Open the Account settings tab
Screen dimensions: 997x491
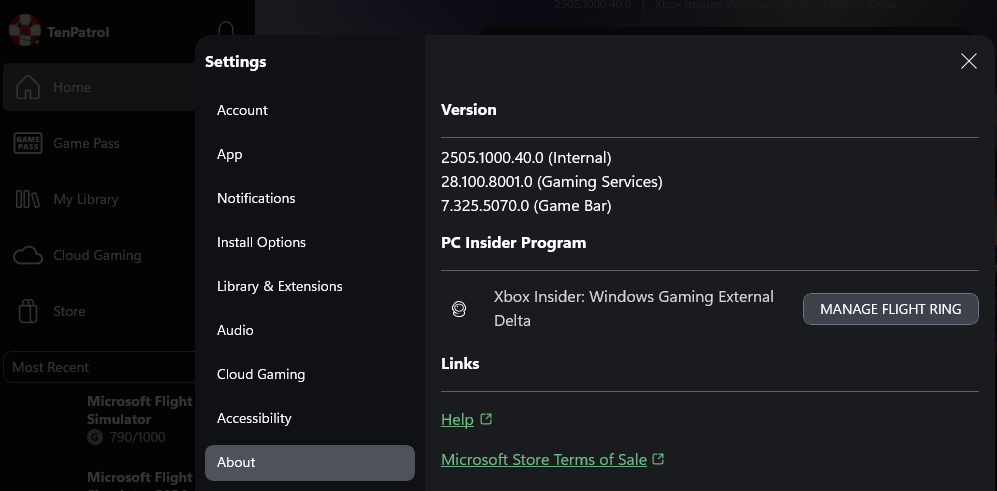click(242, 110)
